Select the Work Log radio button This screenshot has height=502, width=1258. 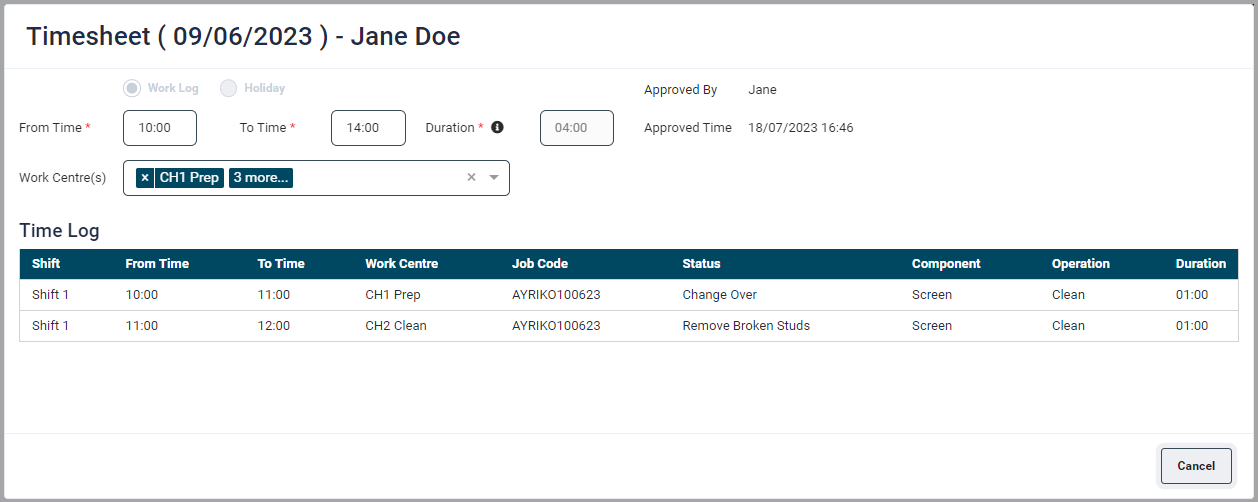coord(132,88)
